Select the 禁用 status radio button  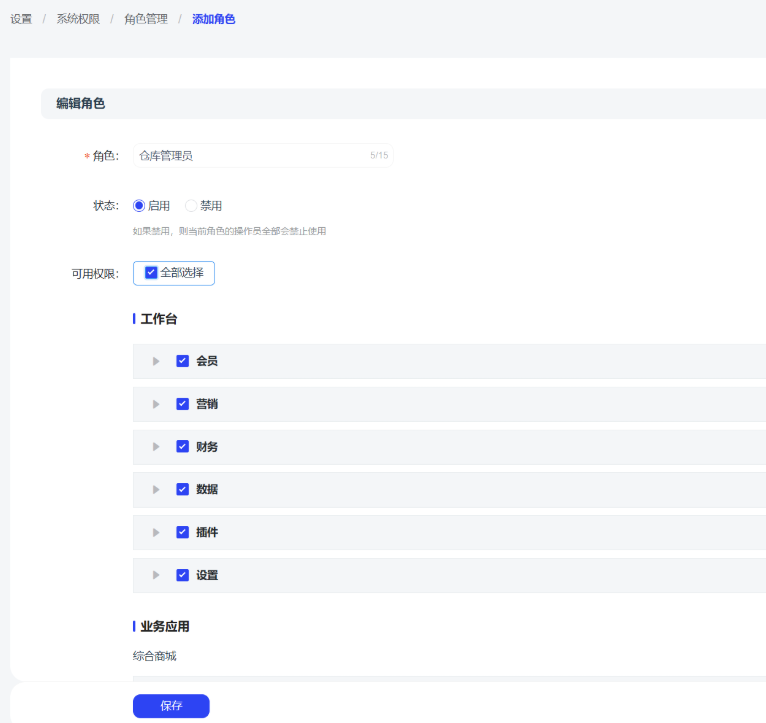[x=192, y=206]
